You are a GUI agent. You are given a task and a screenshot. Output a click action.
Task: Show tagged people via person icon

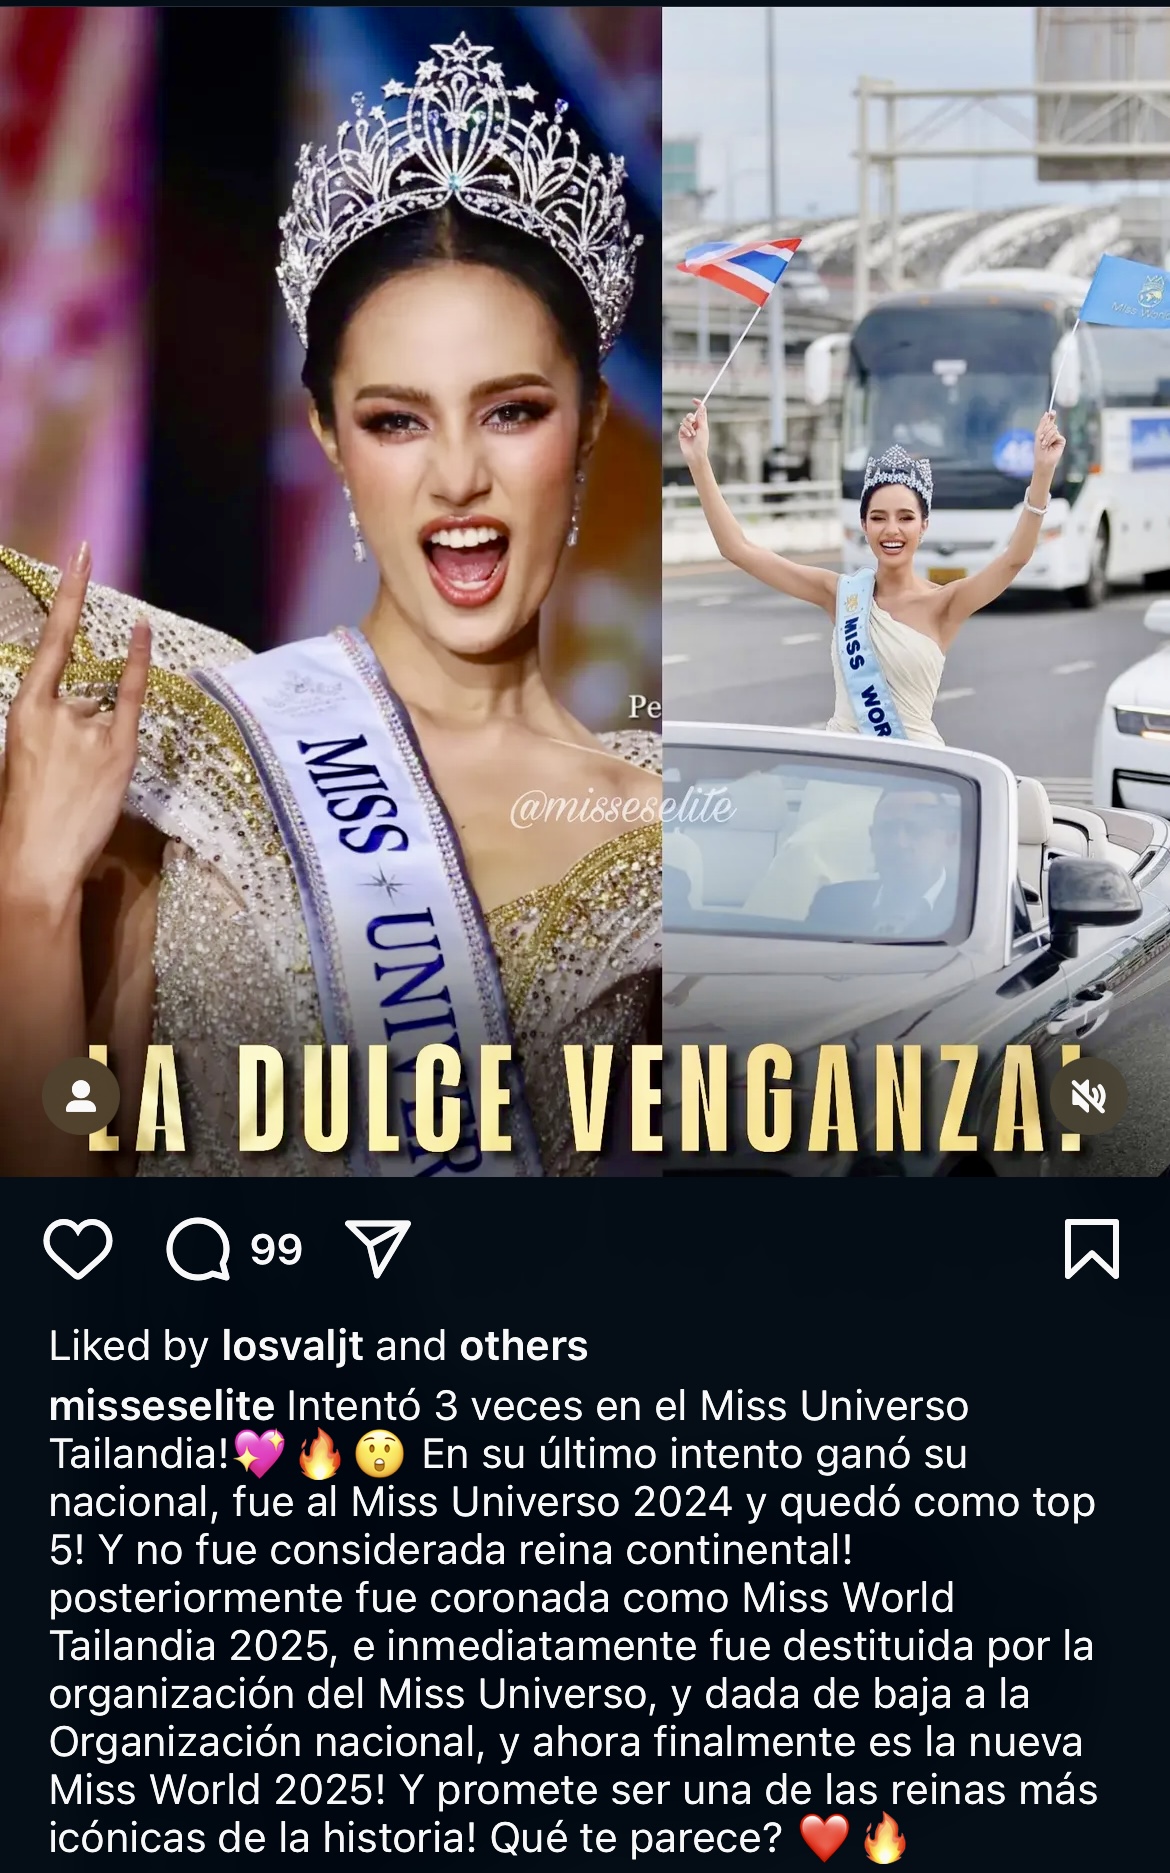pos(81,1096)
